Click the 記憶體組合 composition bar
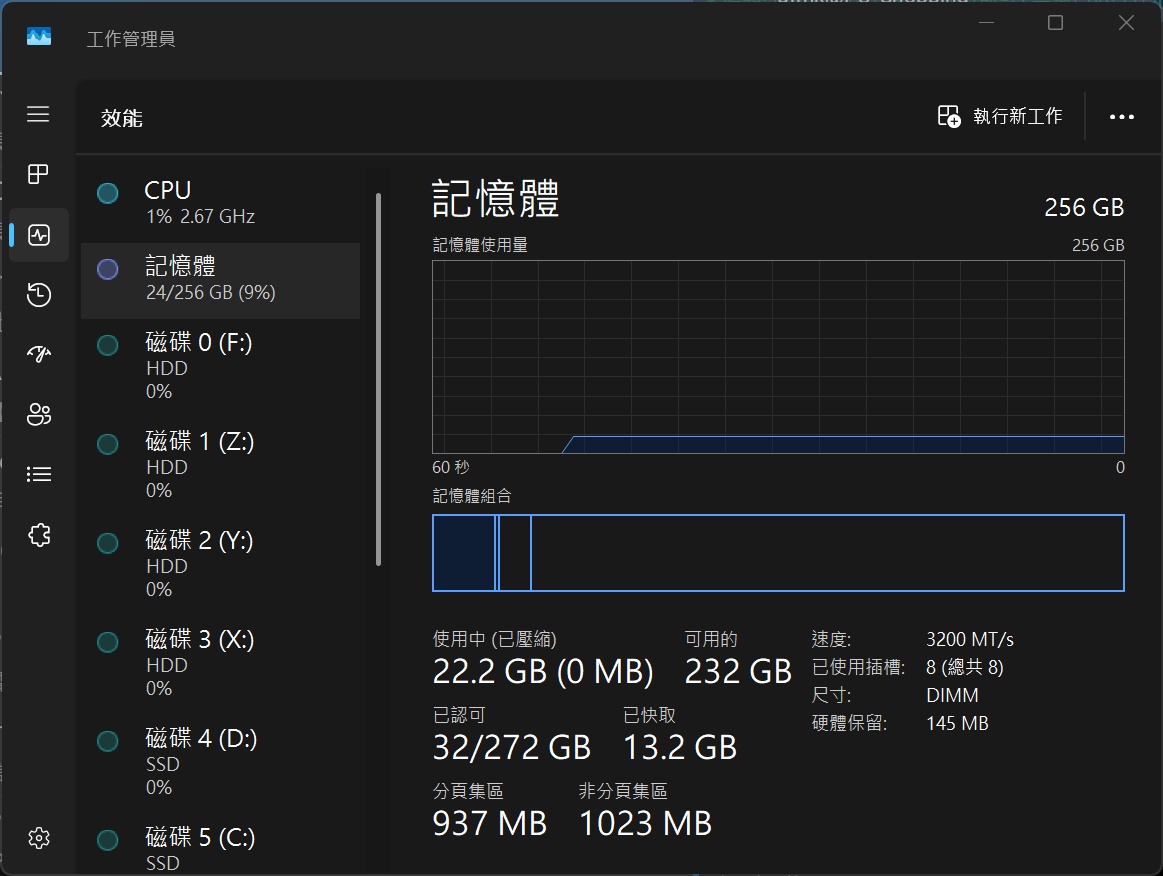Image resolution: width=1163 pixels, height=876 pixels. pos(778,553)
